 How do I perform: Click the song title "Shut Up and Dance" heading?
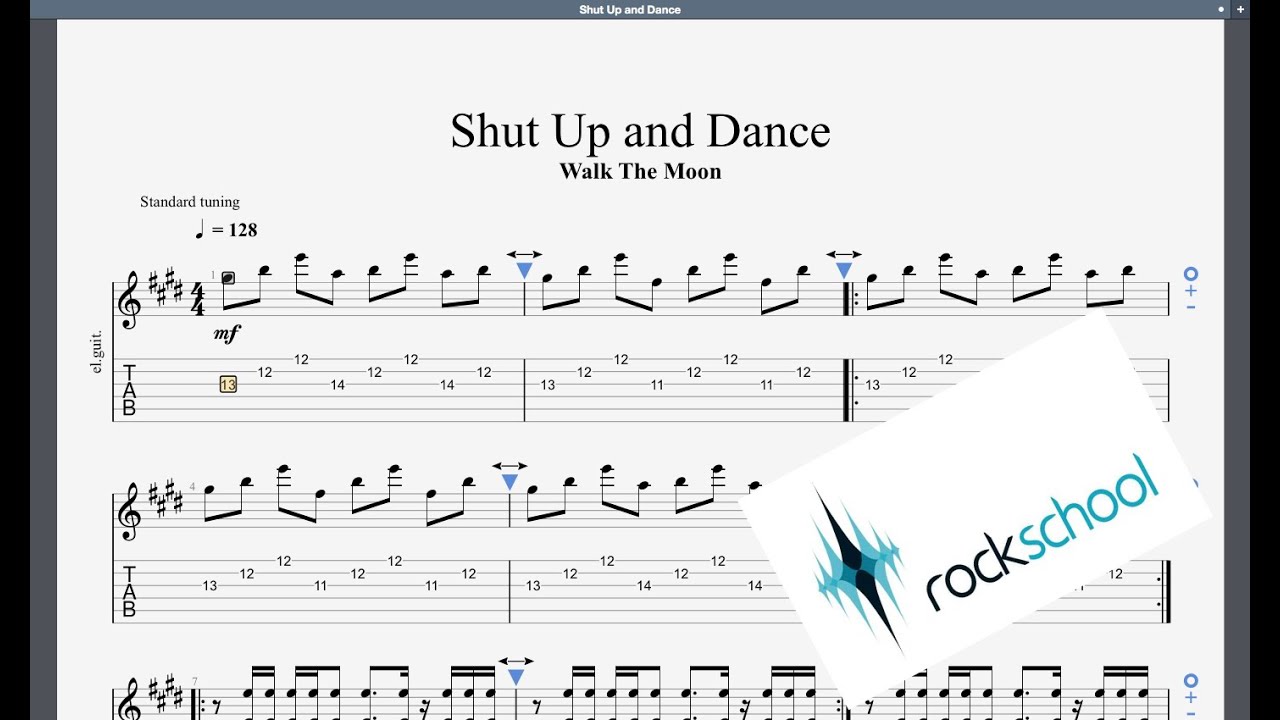tap(640, 131)
